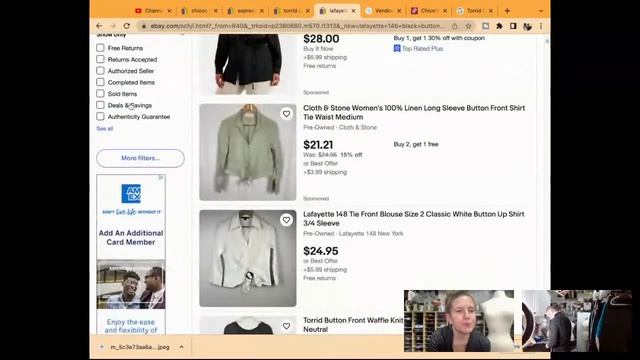Click the lock icon in the address bar
Screen dimensions: 640x360
(x=144, y=26)
